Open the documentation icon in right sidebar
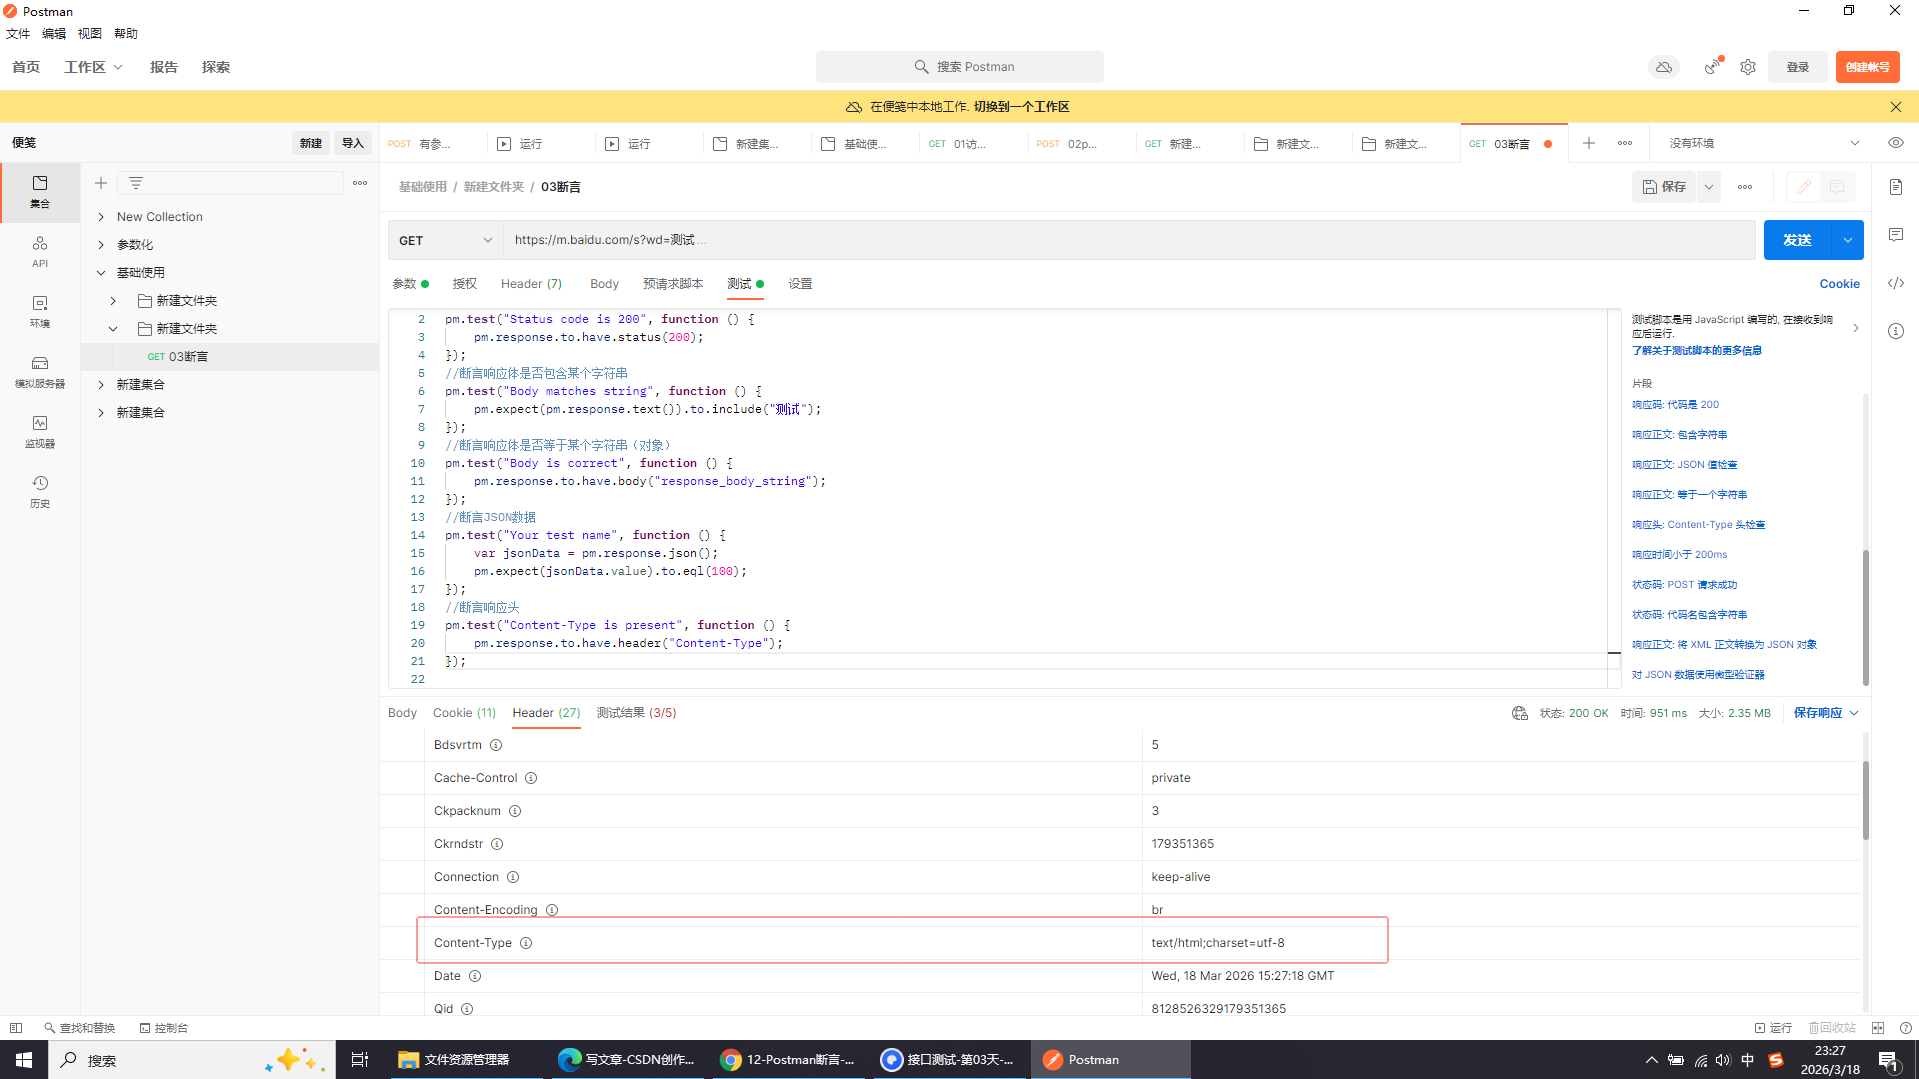The width and height of the screenshot is (1919, 1079). pos(1896,187)
